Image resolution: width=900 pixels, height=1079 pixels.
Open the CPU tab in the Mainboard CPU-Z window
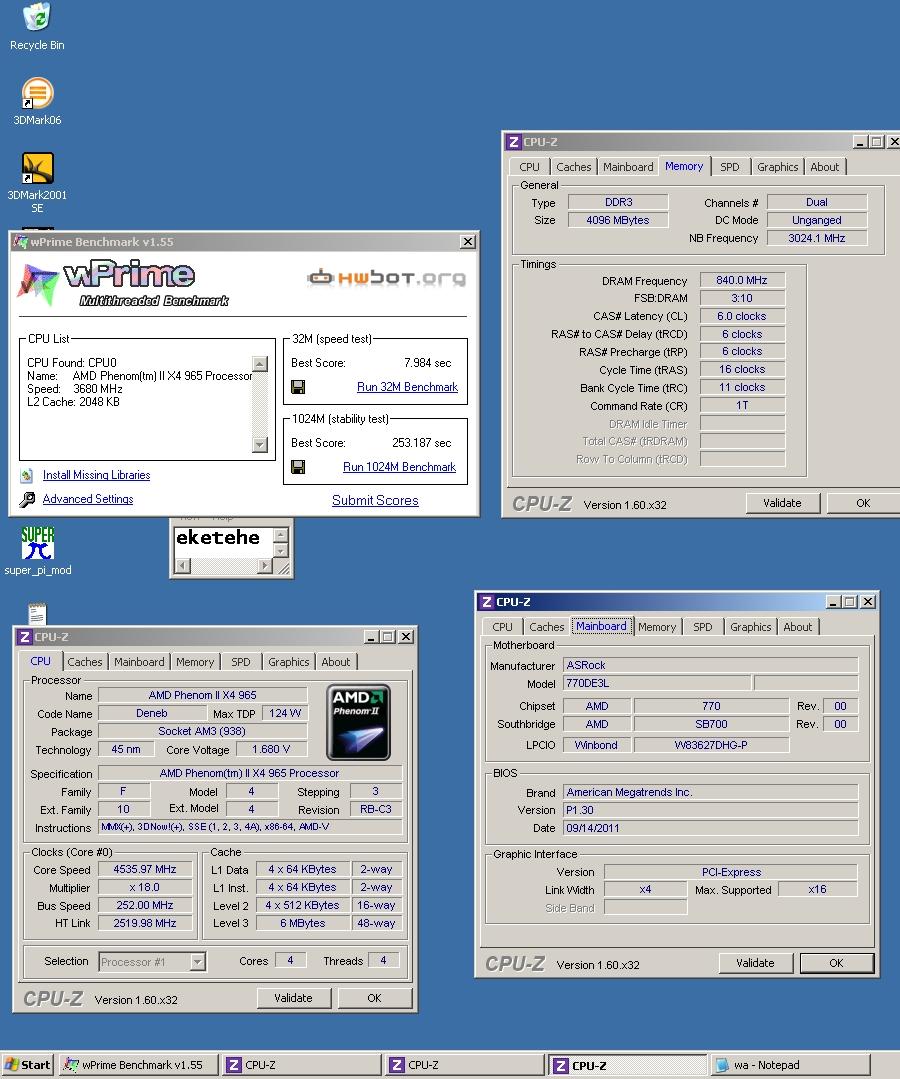pyautogui.click(x=502, y=627)
